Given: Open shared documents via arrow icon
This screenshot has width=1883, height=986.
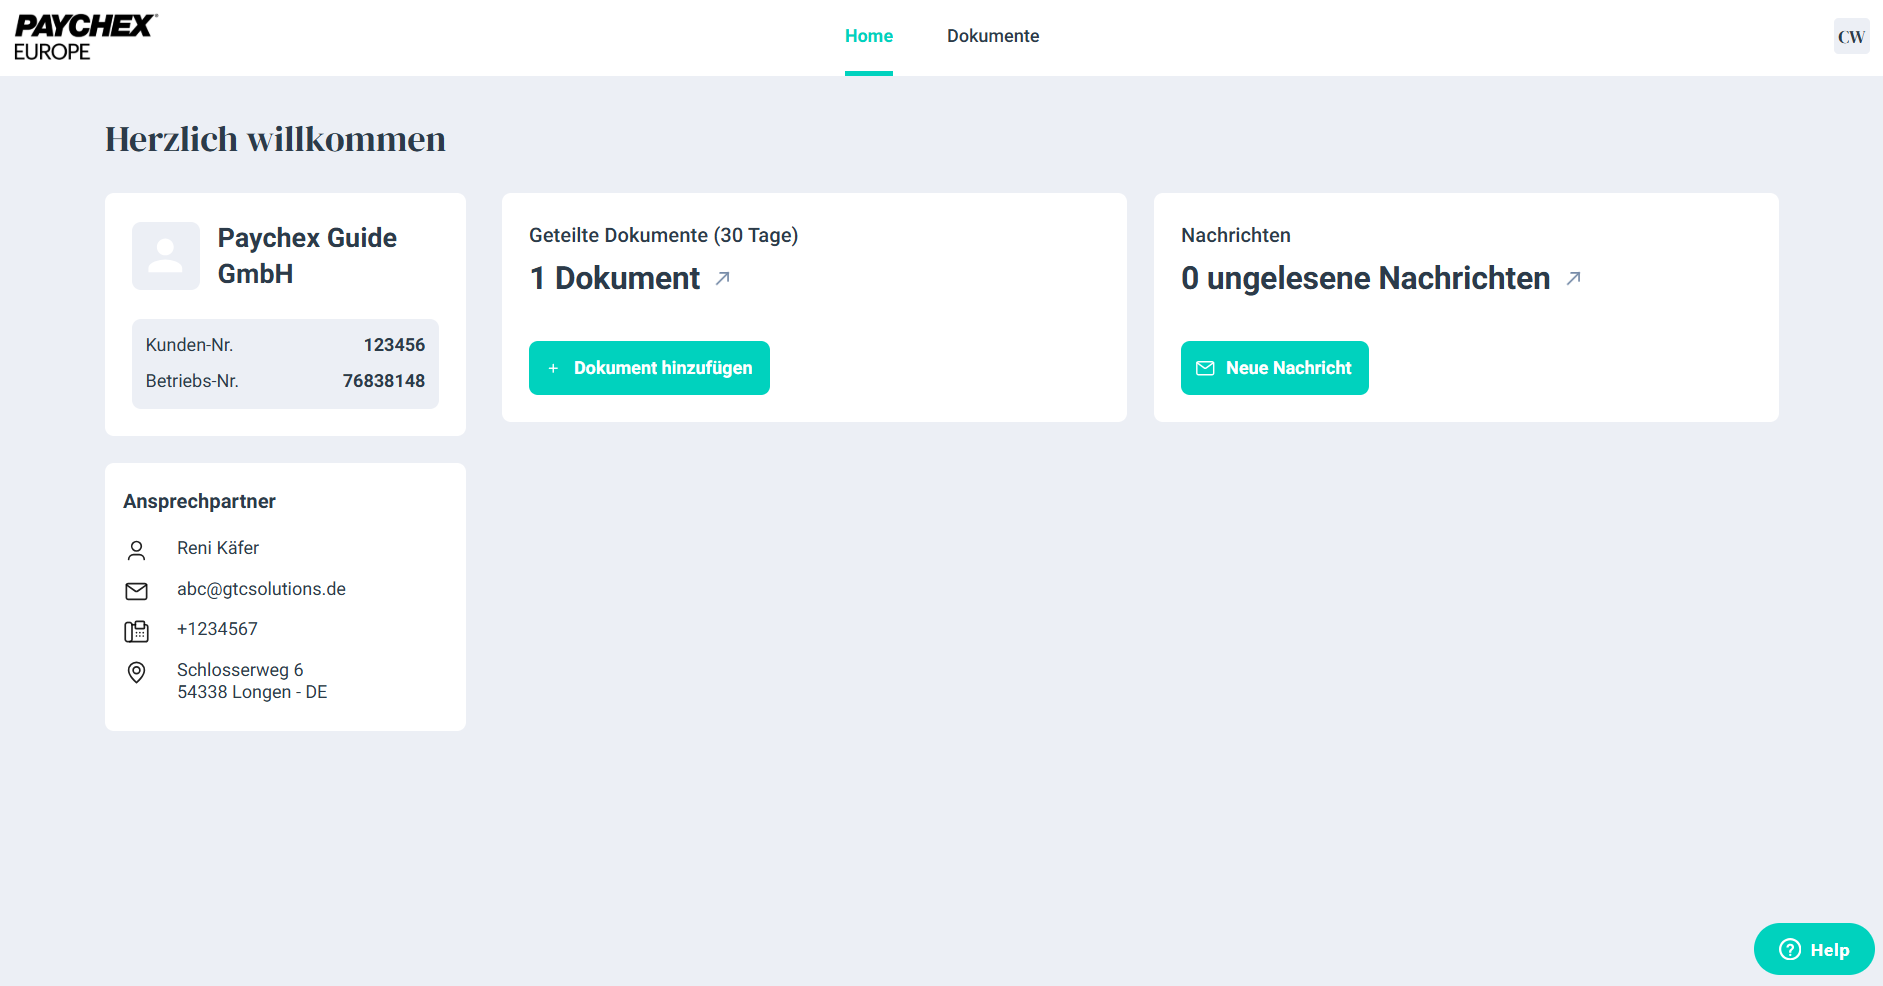Looking at the screenshot, I should [x=723, y=278].
